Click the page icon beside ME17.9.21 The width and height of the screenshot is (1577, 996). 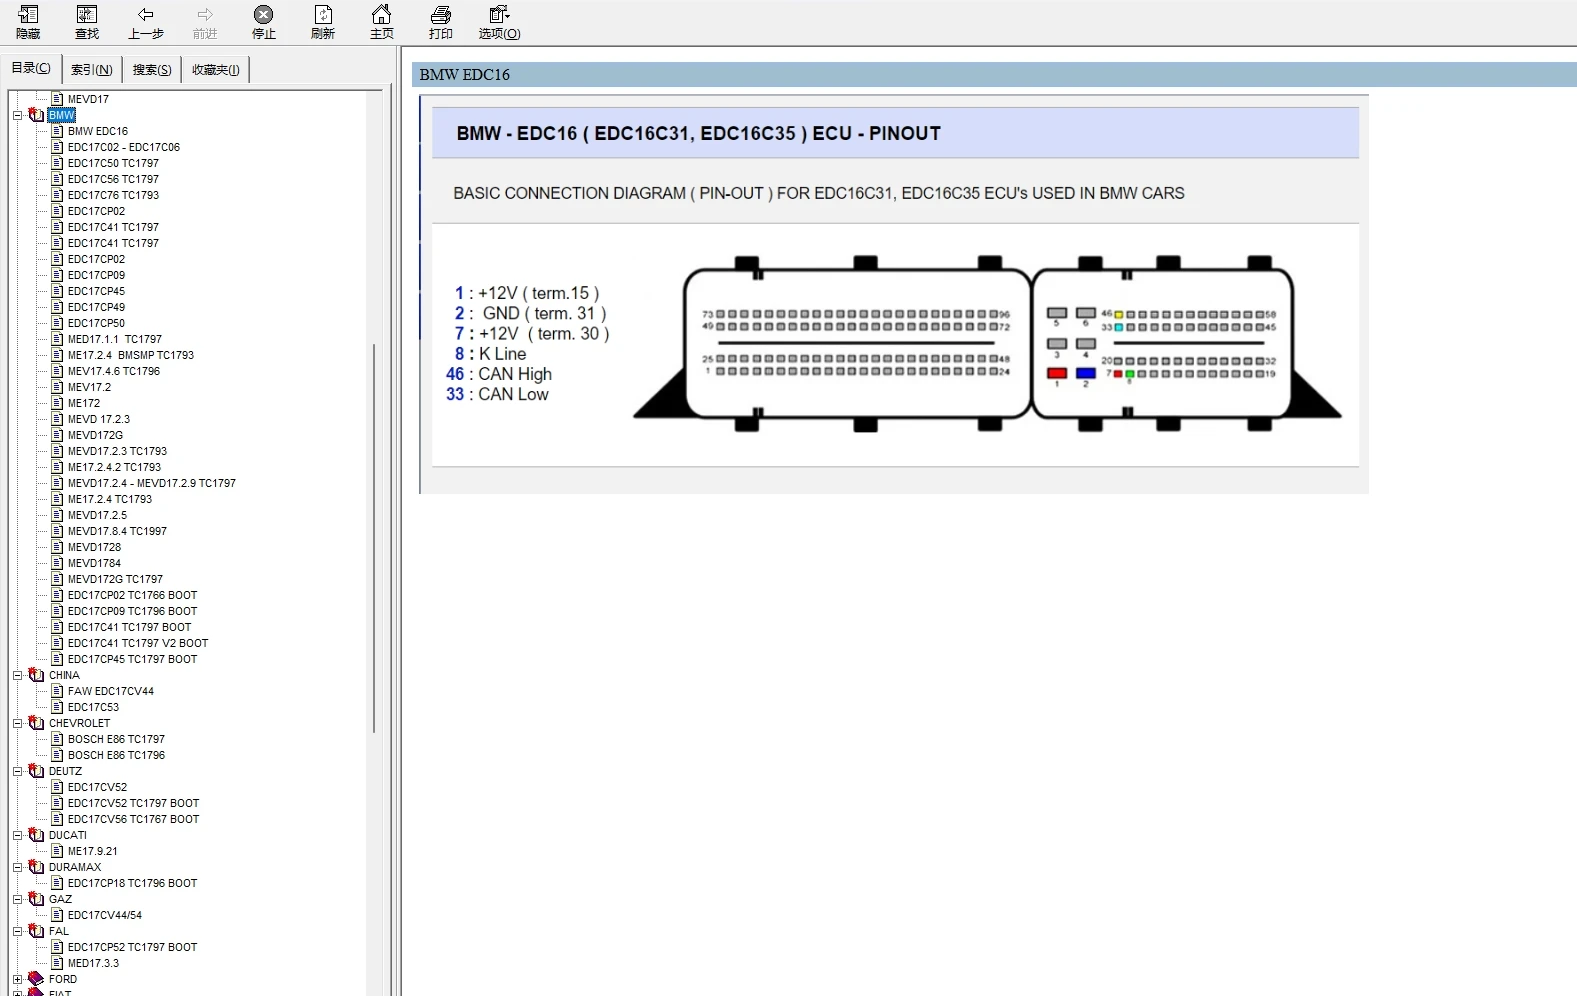pyautogui.click(x=57, y=851)
